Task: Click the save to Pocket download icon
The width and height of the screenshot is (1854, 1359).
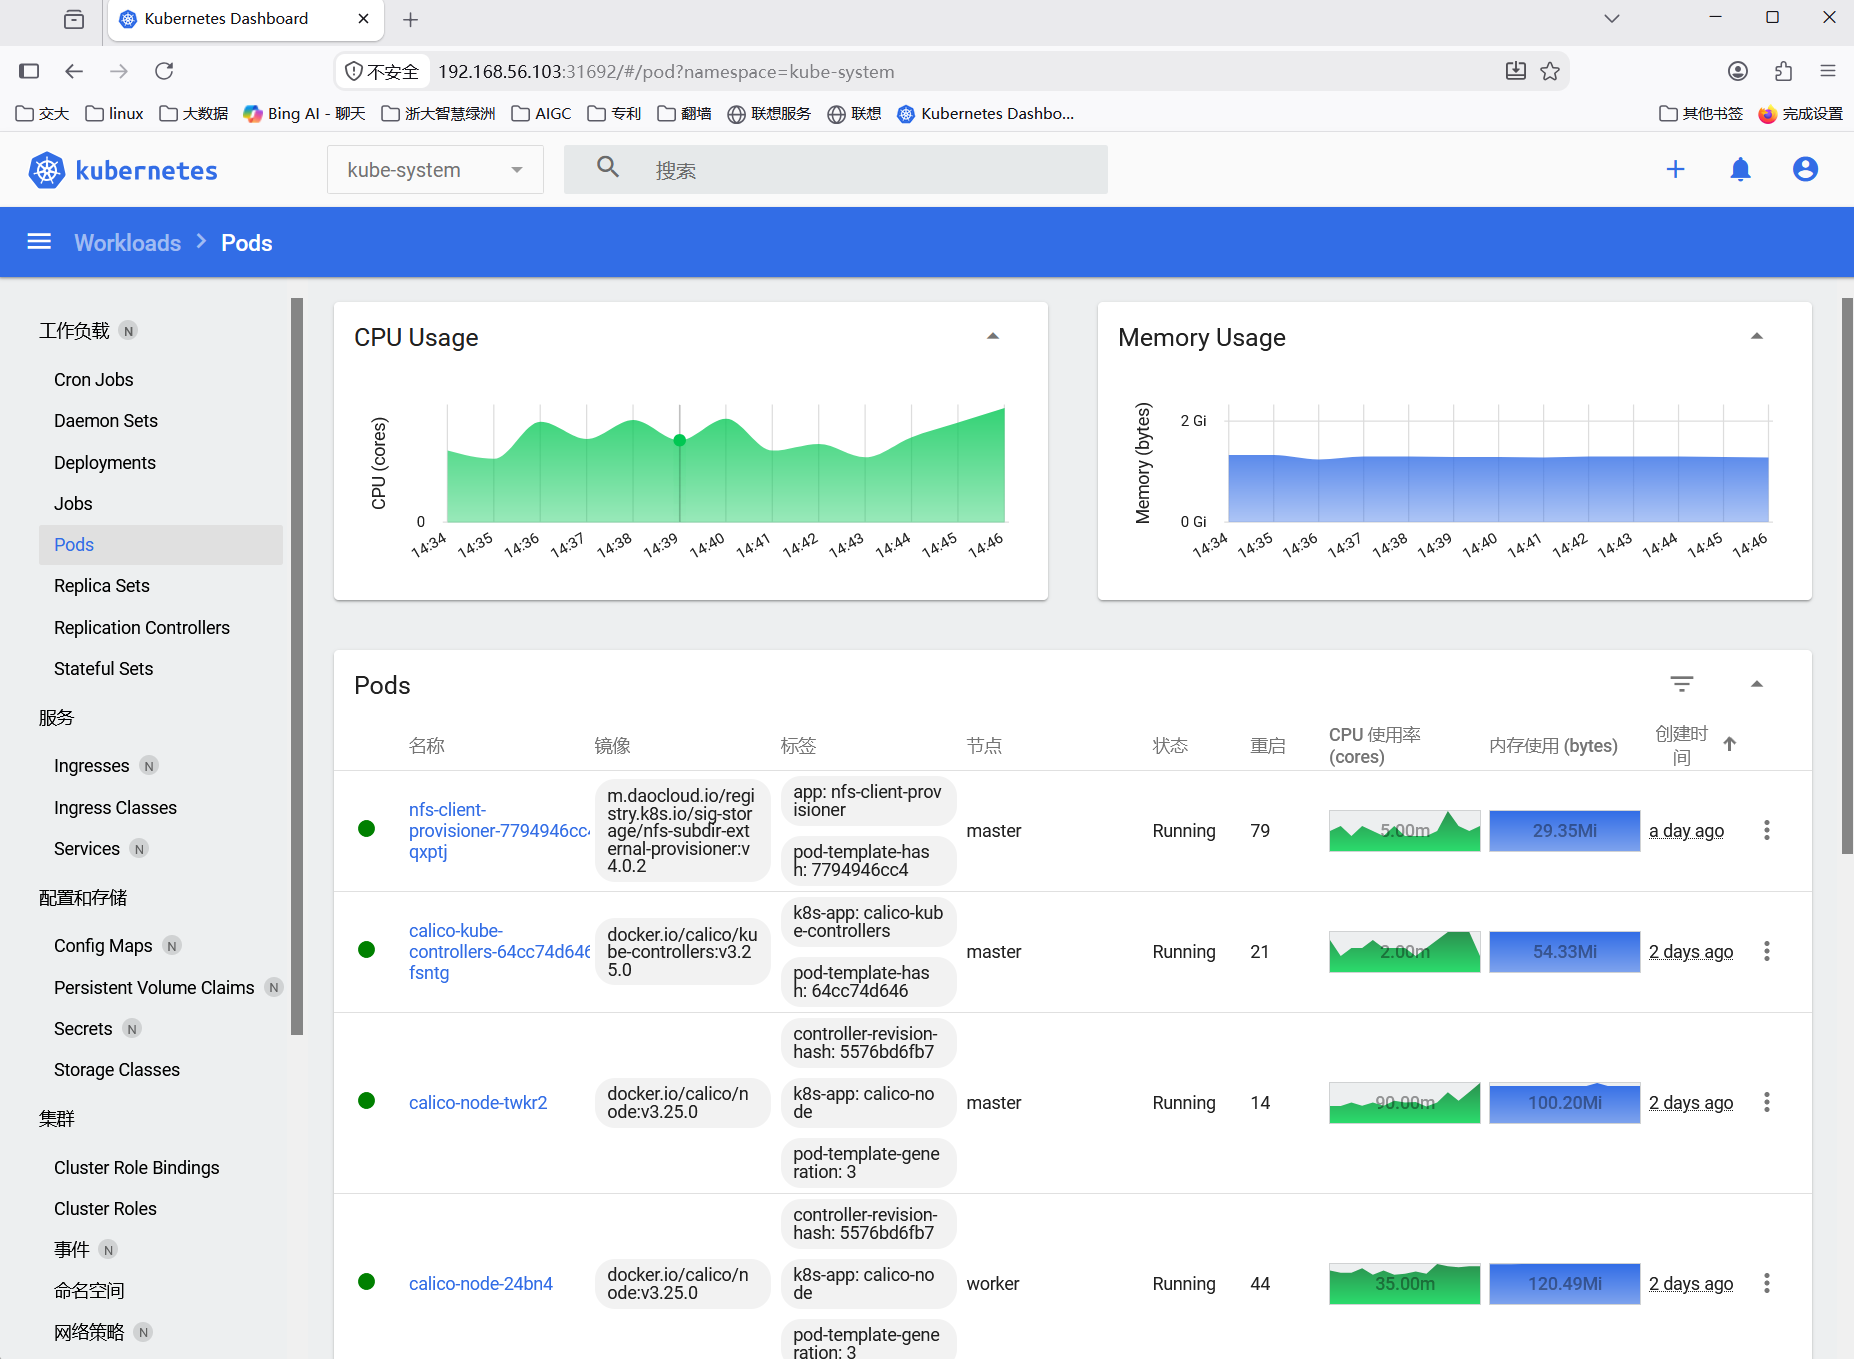Action: pos(1516,71)
